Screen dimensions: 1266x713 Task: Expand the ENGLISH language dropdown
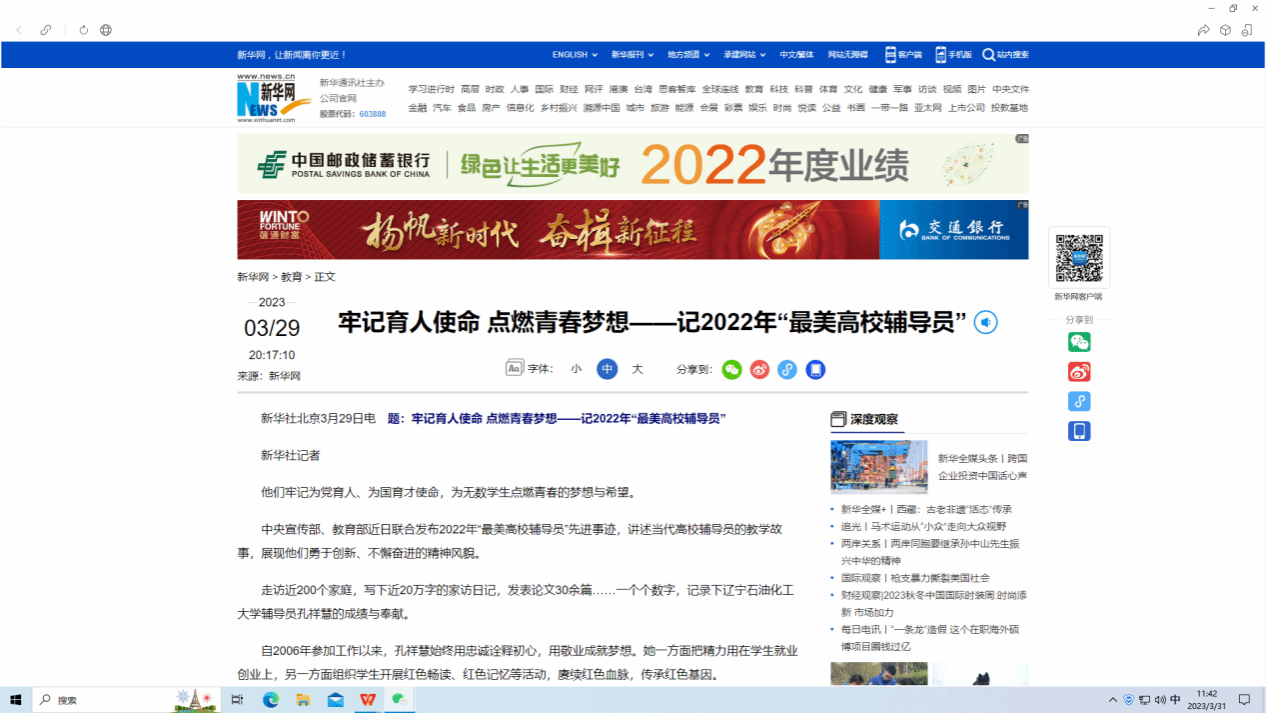click(575, 55)
